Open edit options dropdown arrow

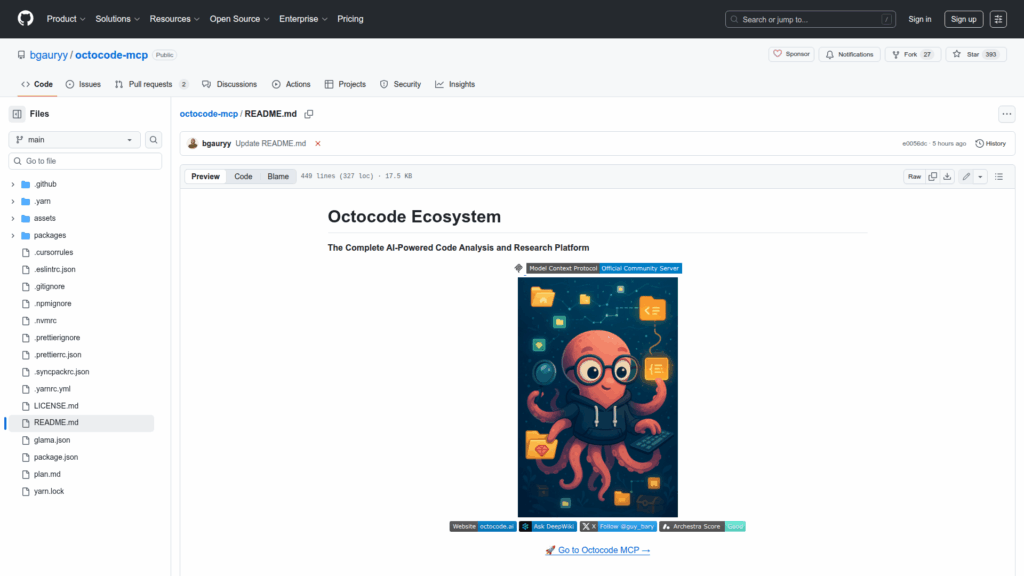point(980,176)
